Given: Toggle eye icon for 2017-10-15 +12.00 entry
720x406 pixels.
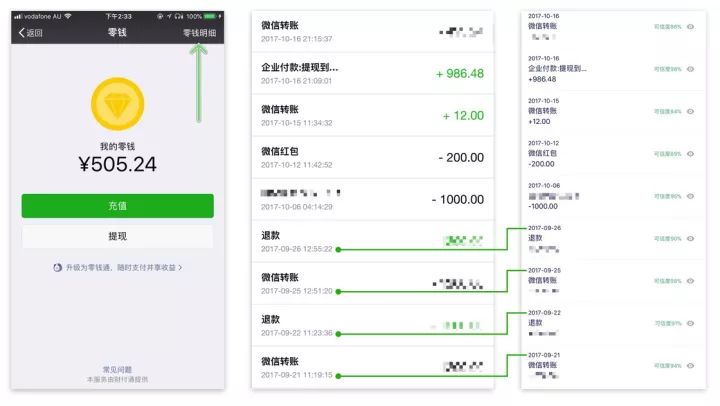Looking at the screenshot, I should [690, 111].
